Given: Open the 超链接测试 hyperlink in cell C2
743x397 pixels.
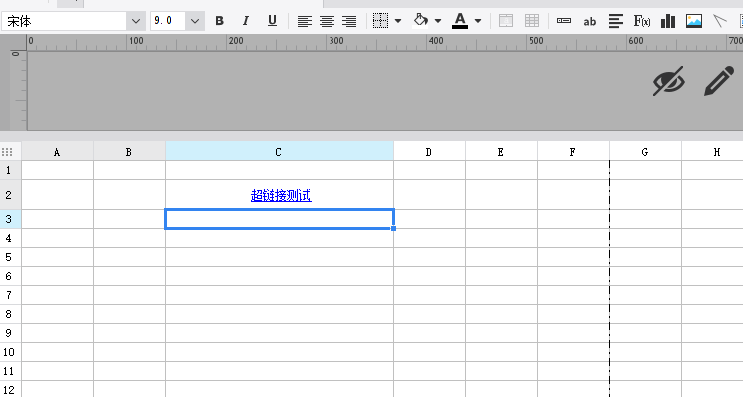Looking at the screenshot, I should 281,195.
